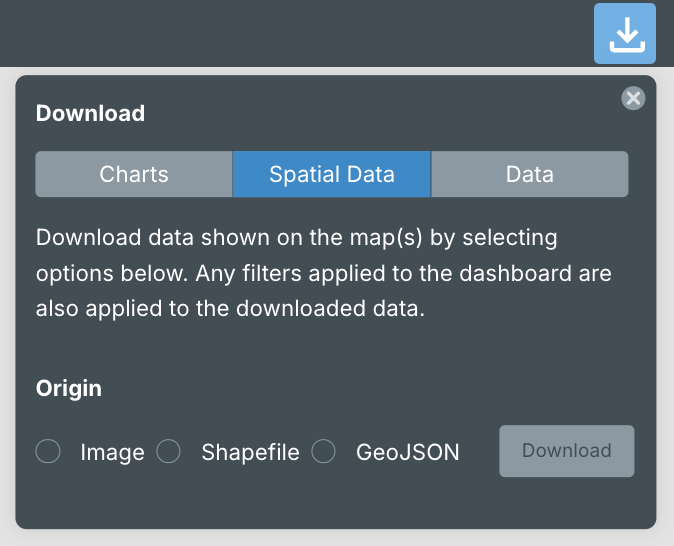Select the Spatial Data tab
The image size is (674, 546).
click(332, 174)
